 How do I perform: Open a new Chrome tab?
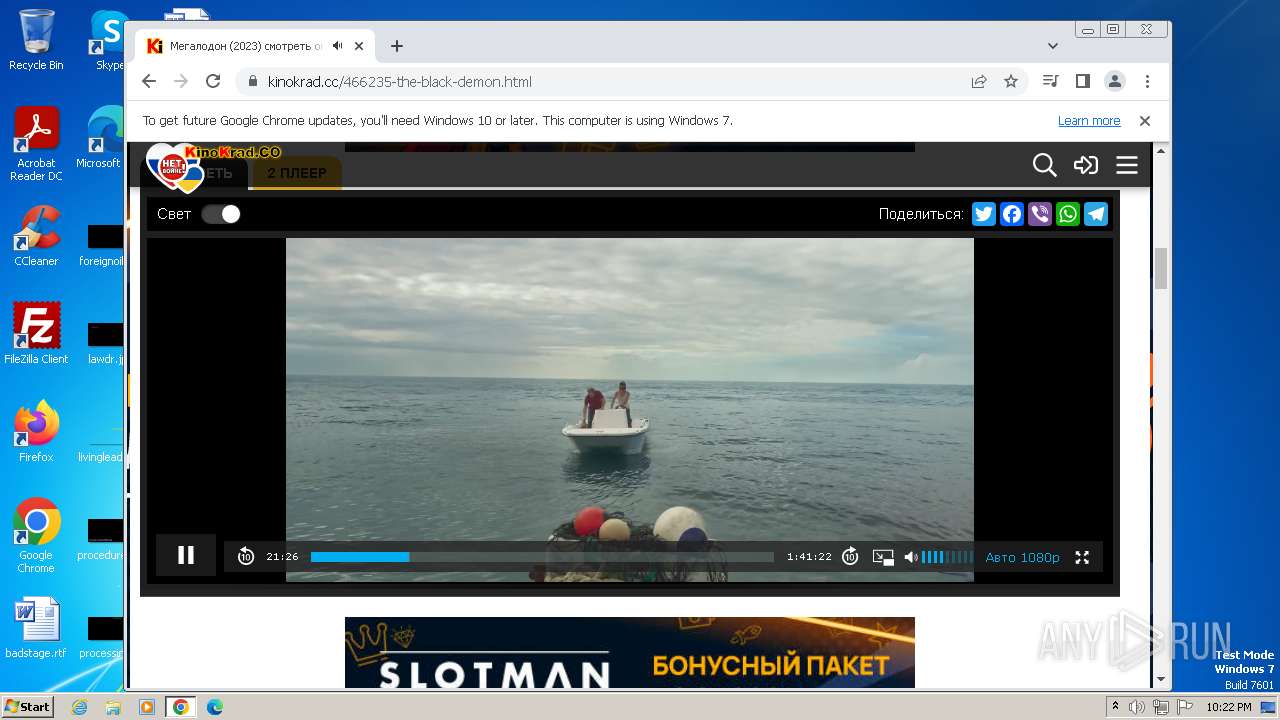(397, 46)
